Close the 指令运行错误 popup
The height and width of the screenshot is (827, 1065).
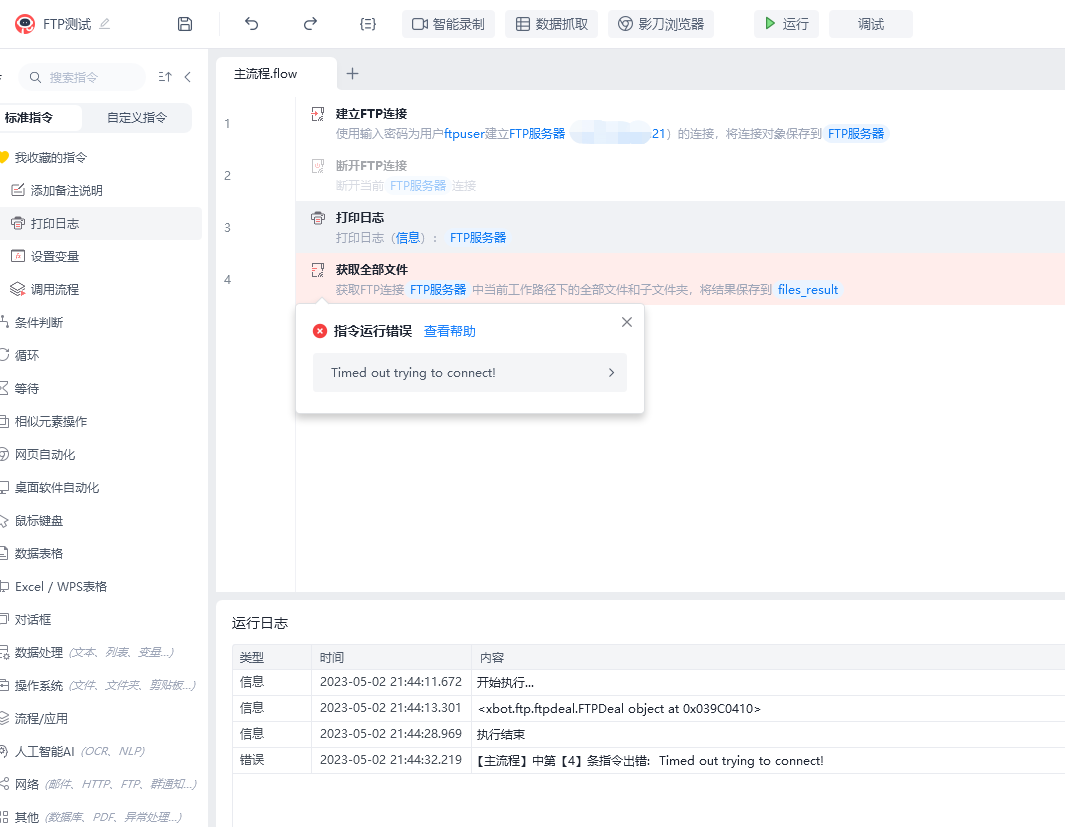(x=627, y=322)
